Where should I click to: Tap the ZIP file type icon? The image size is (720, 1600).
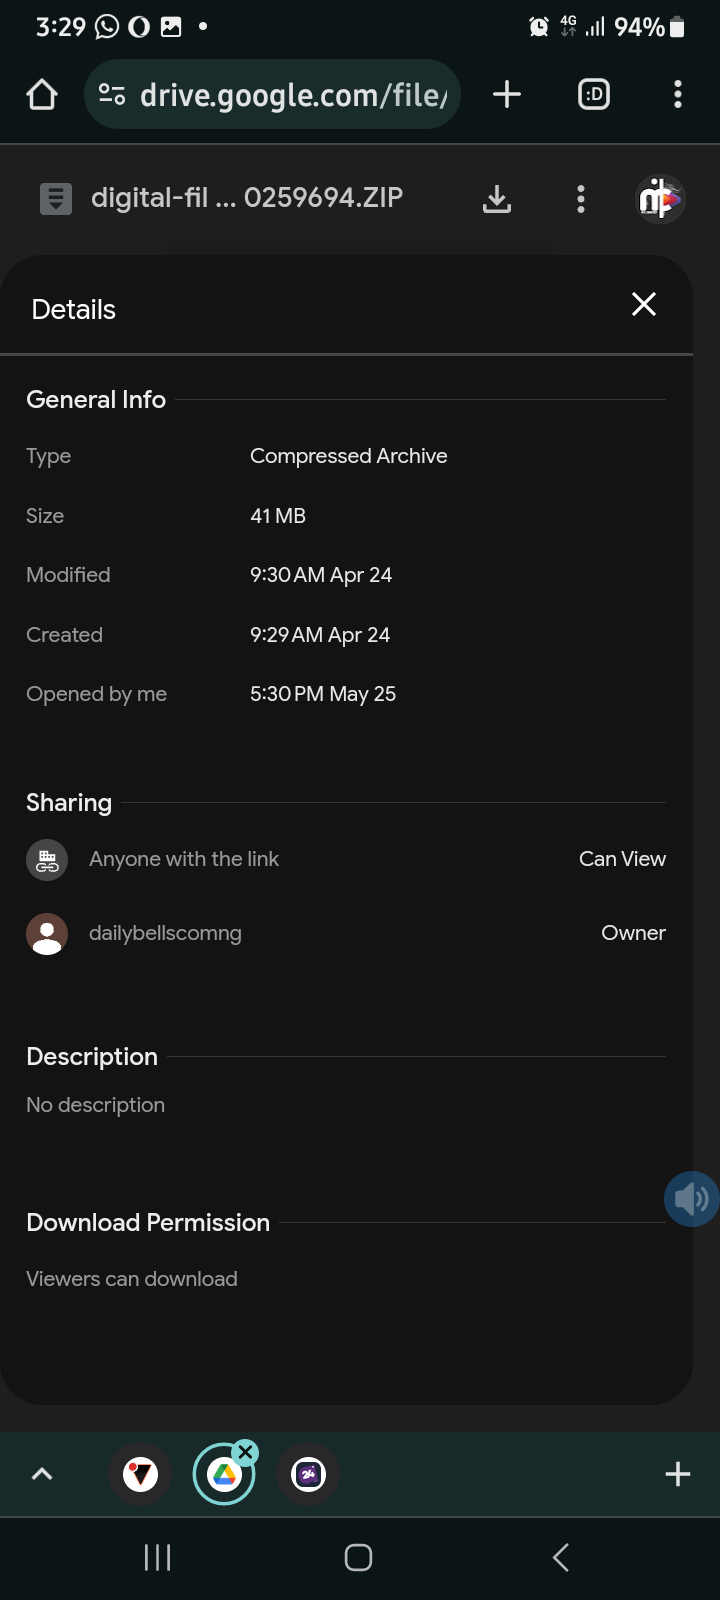click(x=56, y=199)
